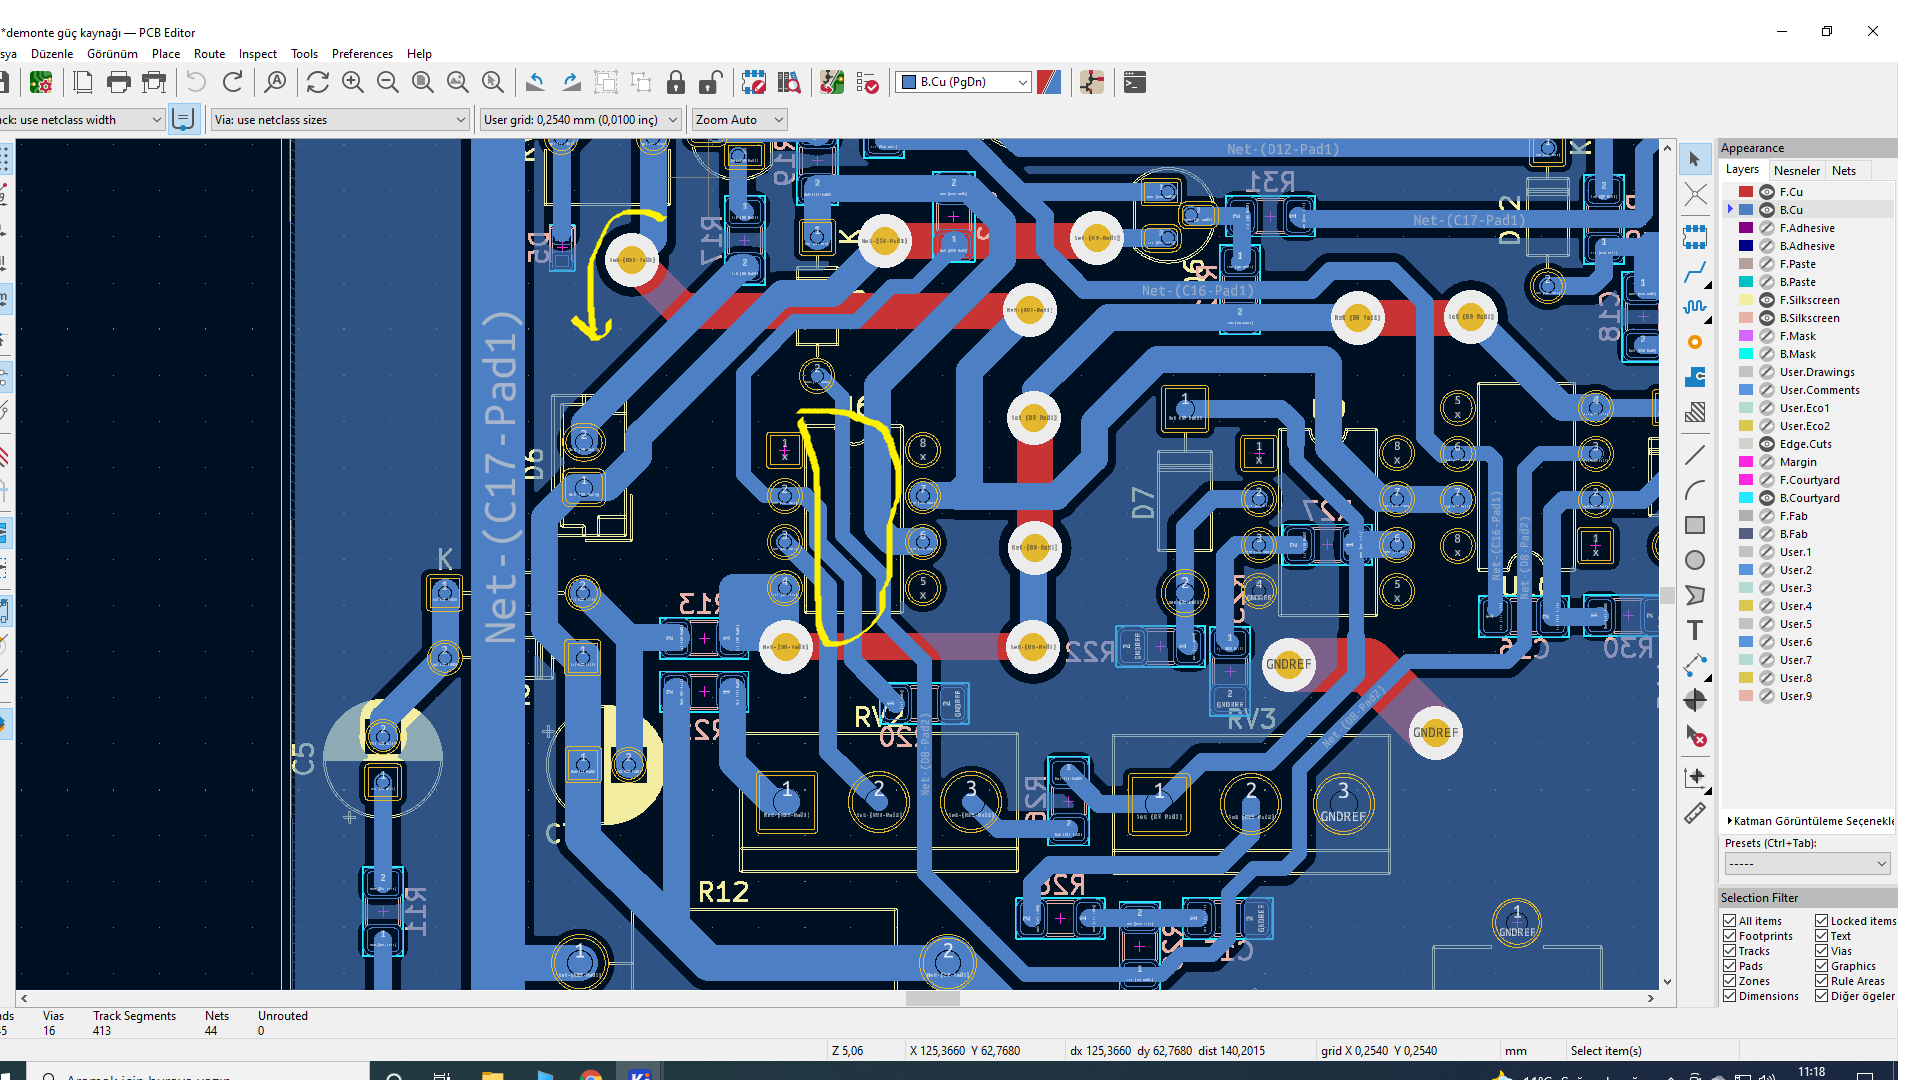Activate local ratsnest tool
This screenshot has height=1080, width=1920.
tap(1695, 194)
